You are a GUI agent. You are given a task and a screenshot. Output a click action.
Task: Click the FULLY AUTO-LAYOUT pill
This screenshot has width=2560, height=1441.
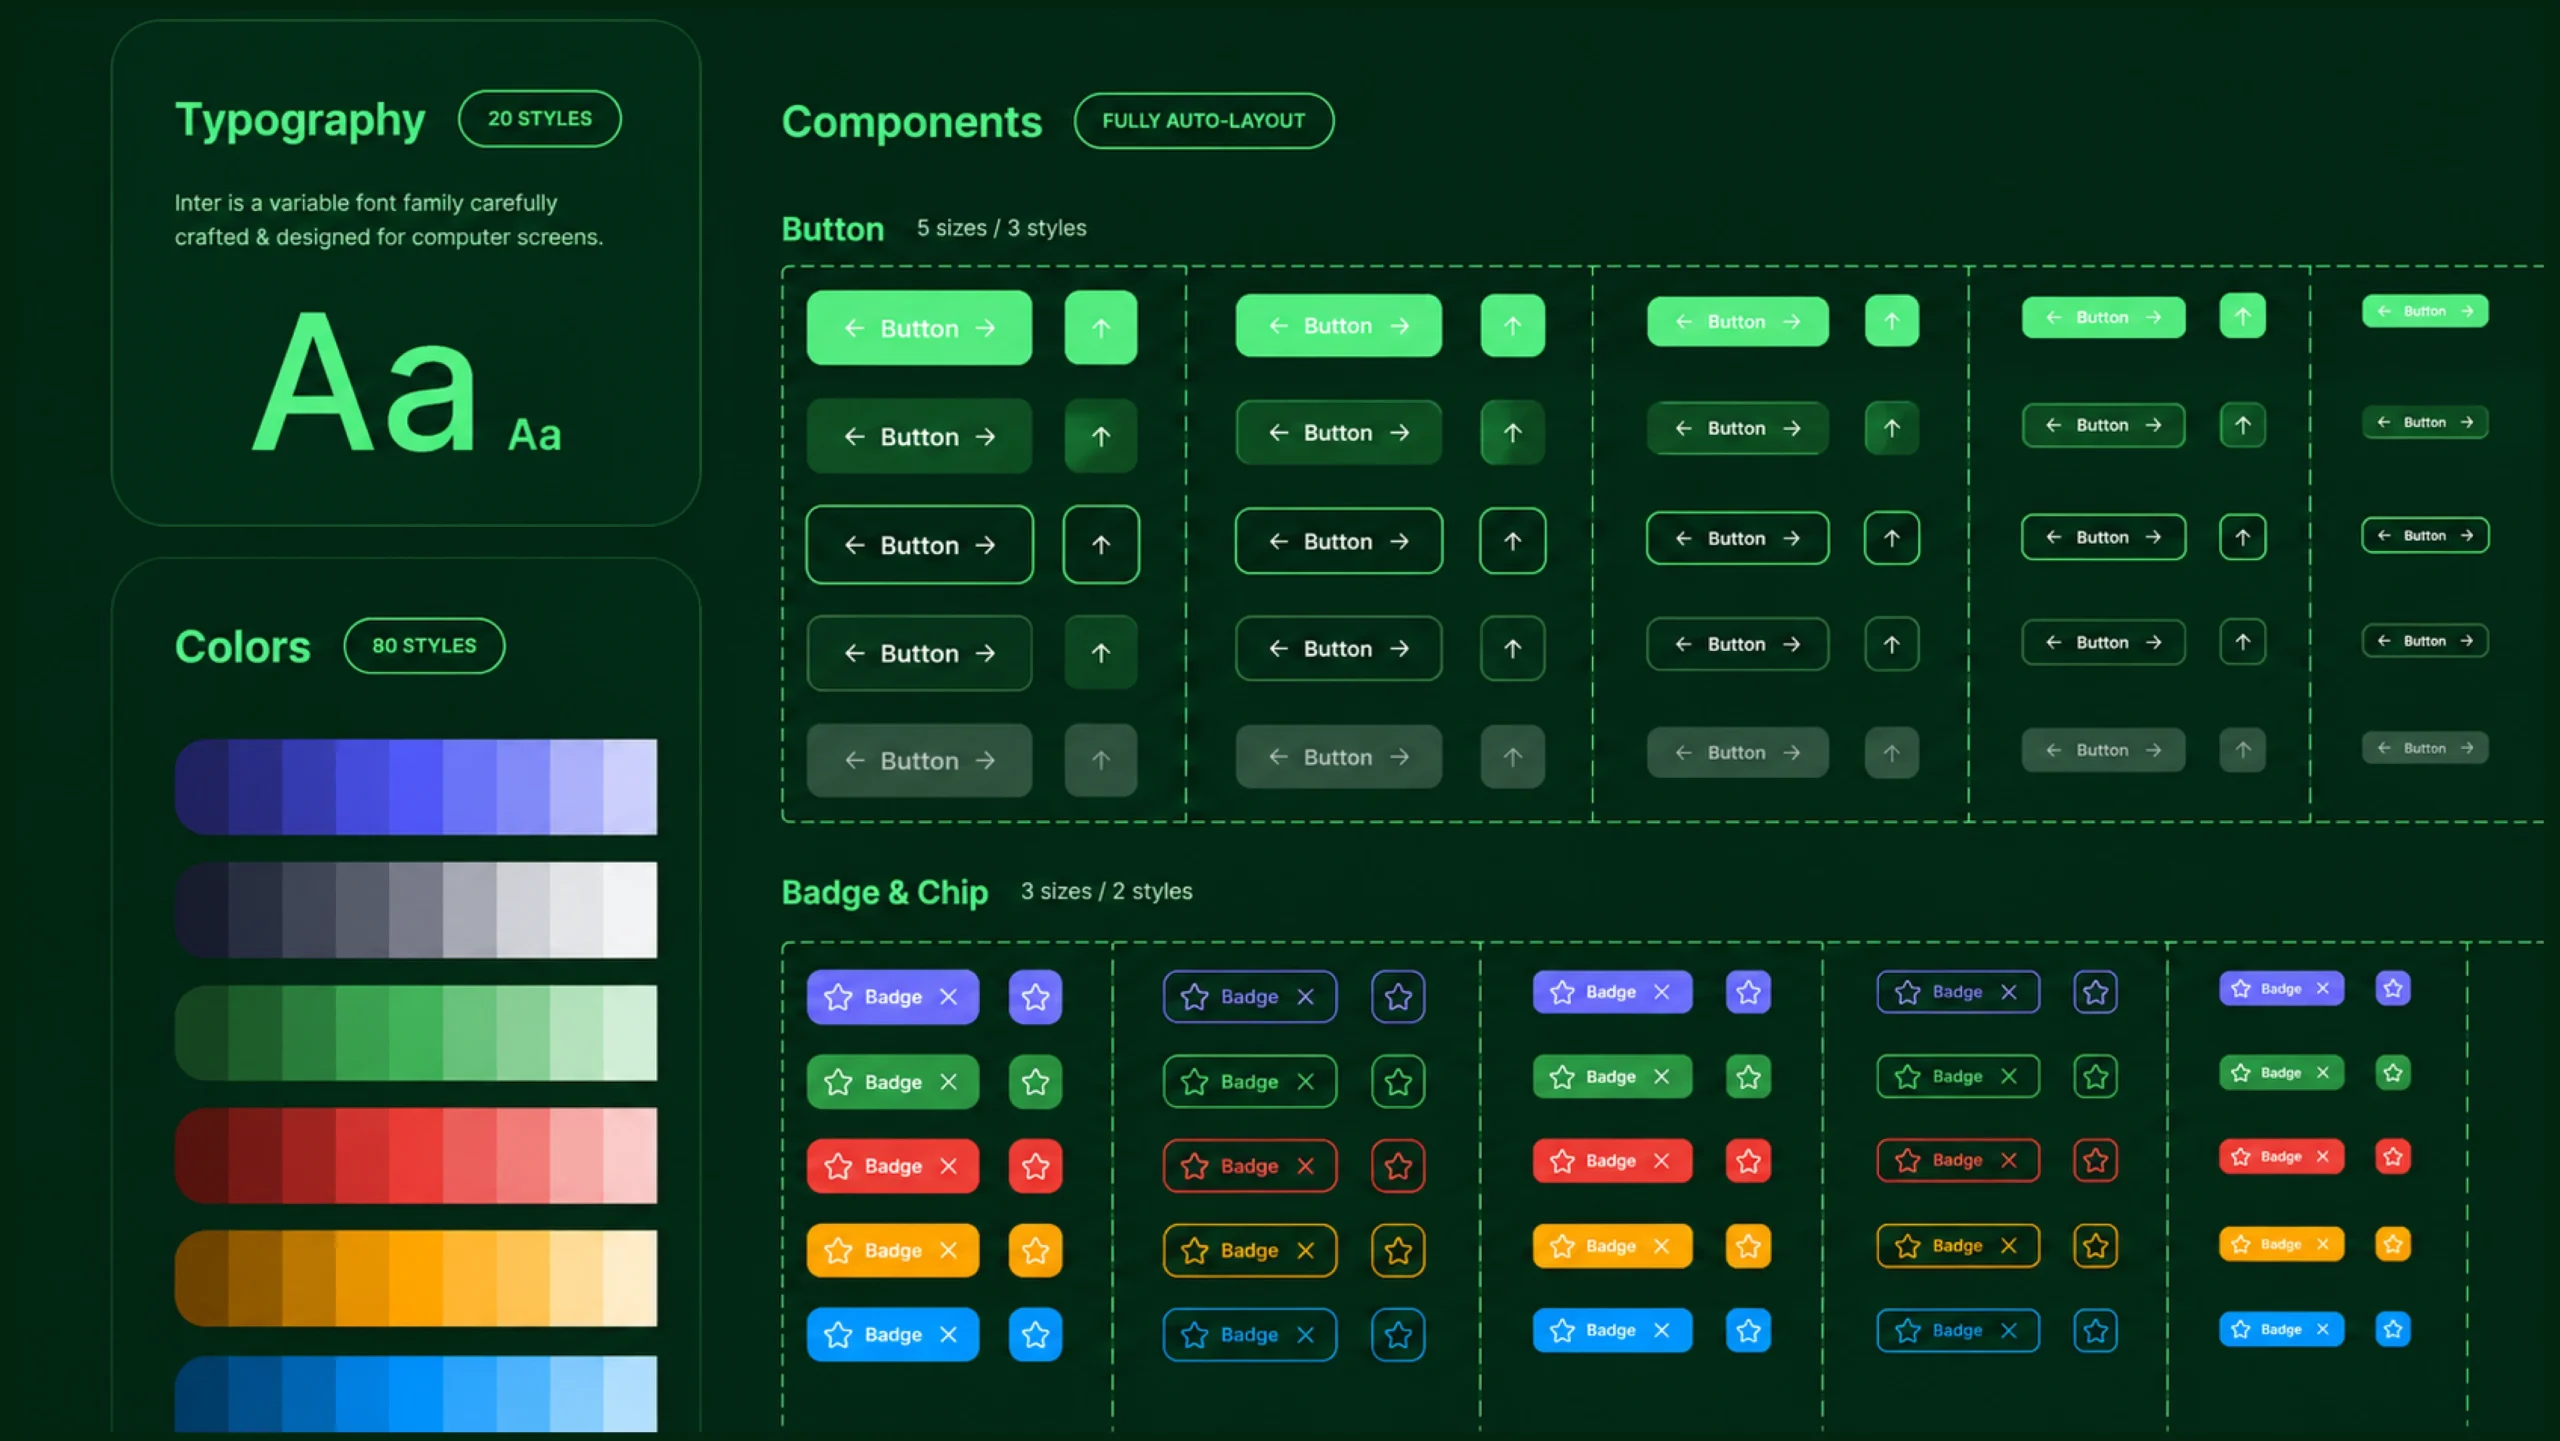point(1204,120)
